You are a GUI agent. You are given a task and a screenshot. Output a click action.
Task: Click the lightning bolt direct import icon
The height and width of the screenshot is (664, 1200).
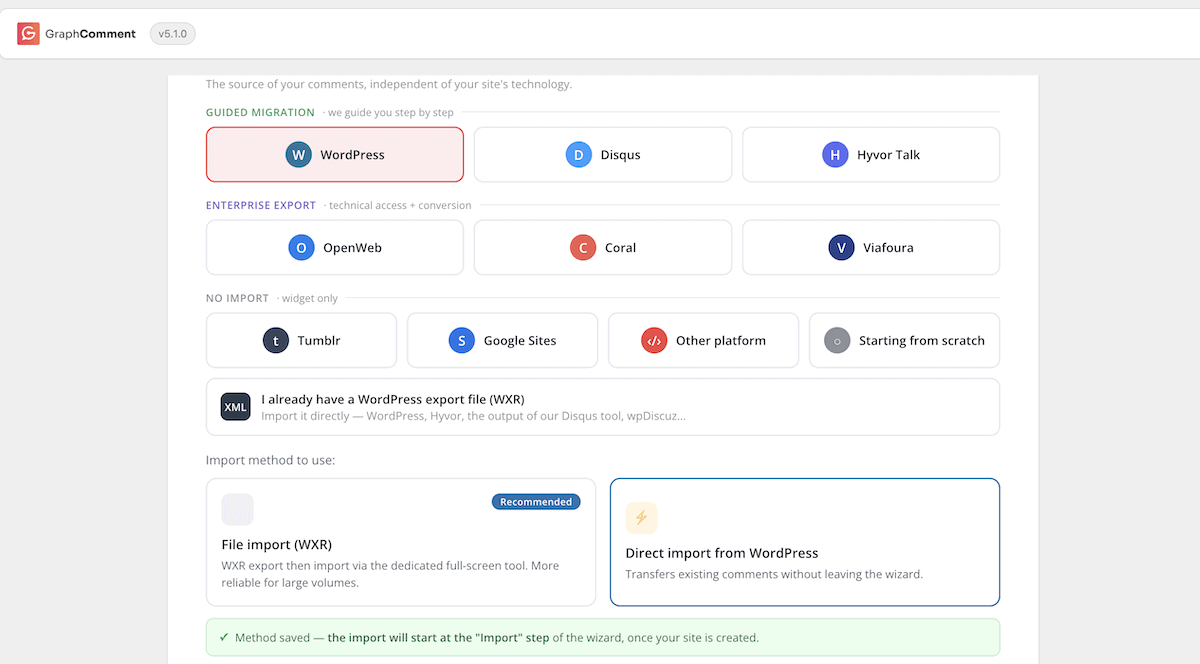(641, 518)
